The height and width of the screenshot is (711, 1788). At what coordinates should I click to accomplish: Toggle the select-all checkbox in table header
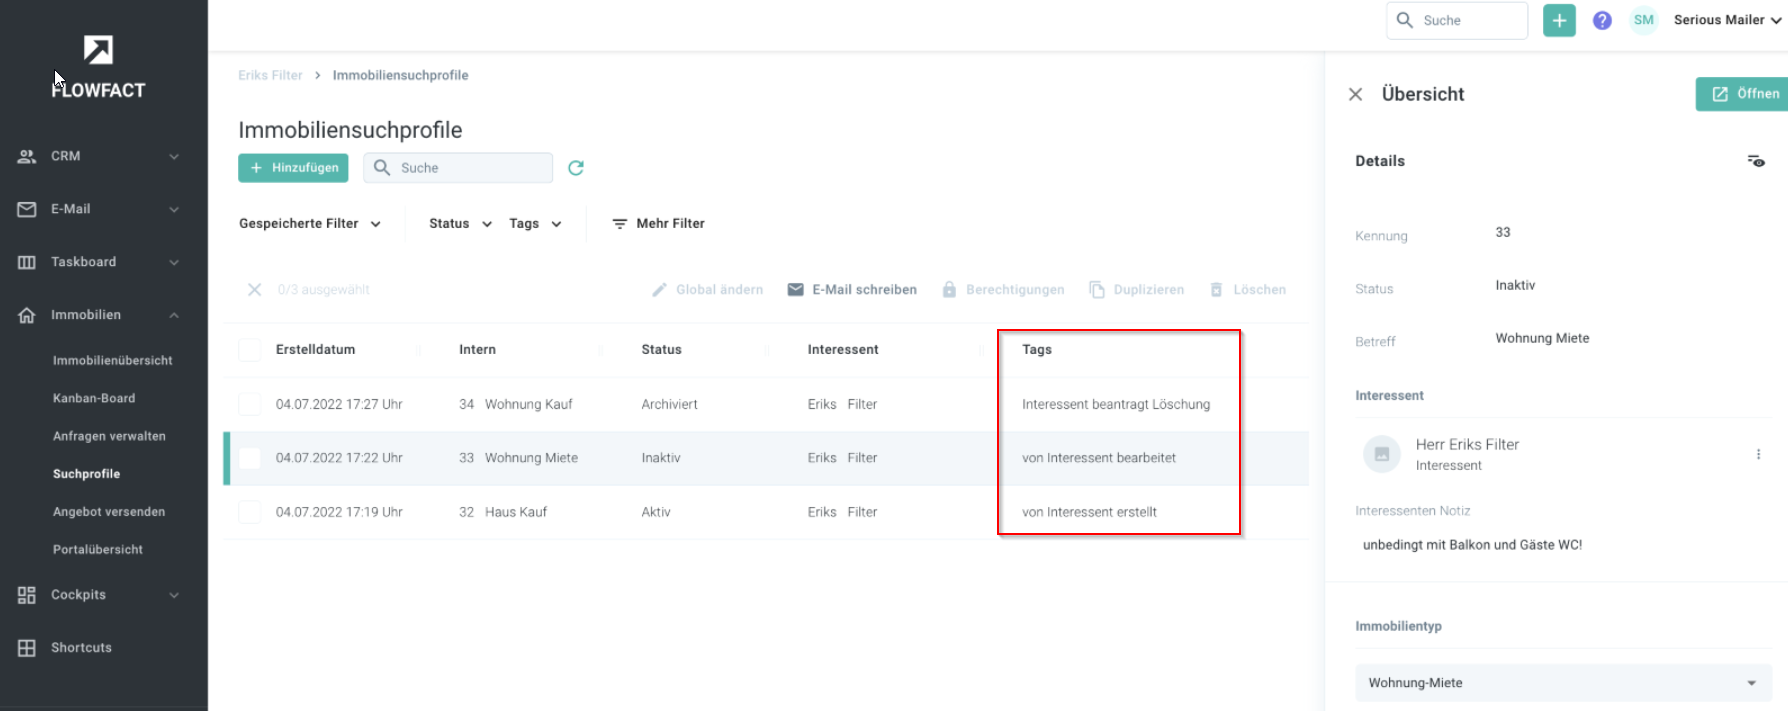pos(249,349)
